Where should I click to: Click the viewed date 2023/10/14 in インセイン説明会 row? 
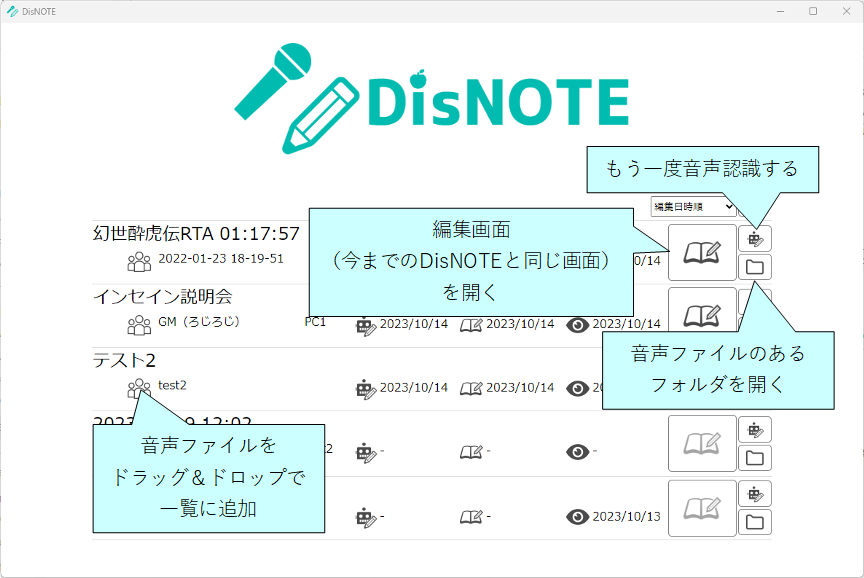627,324
